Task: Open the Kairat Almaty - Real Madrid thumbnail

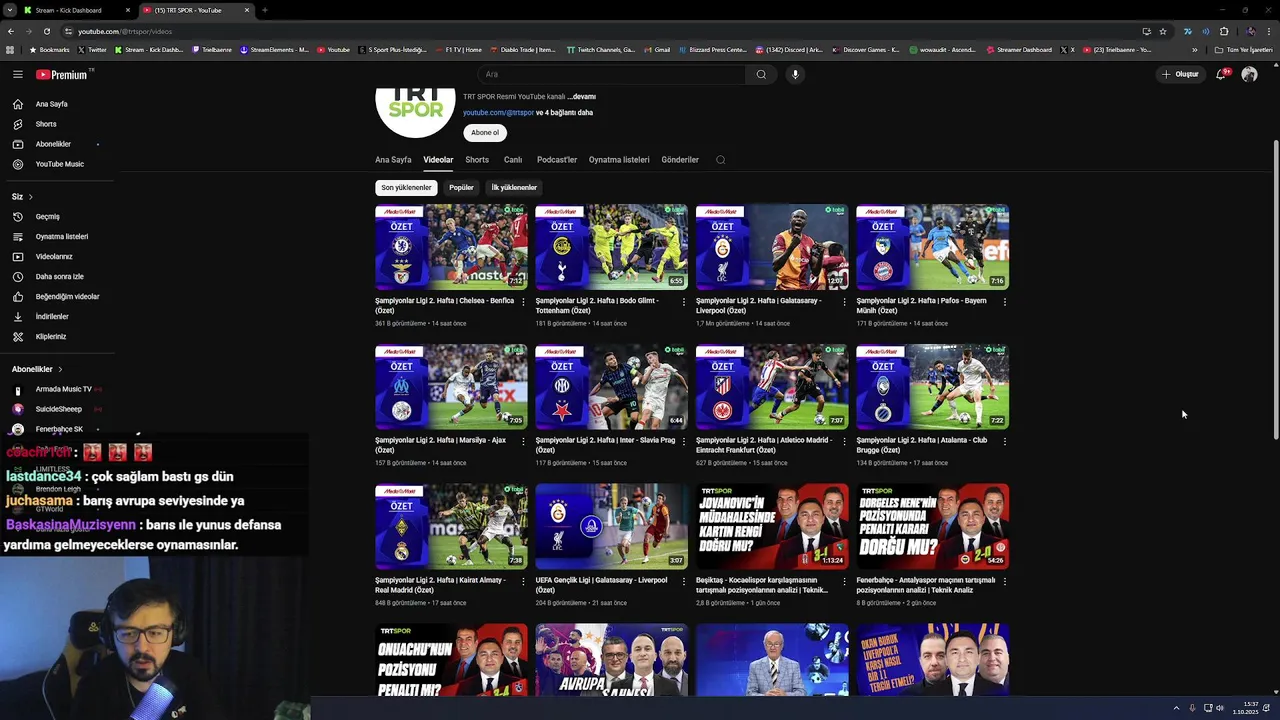Action: coord(451,527)
